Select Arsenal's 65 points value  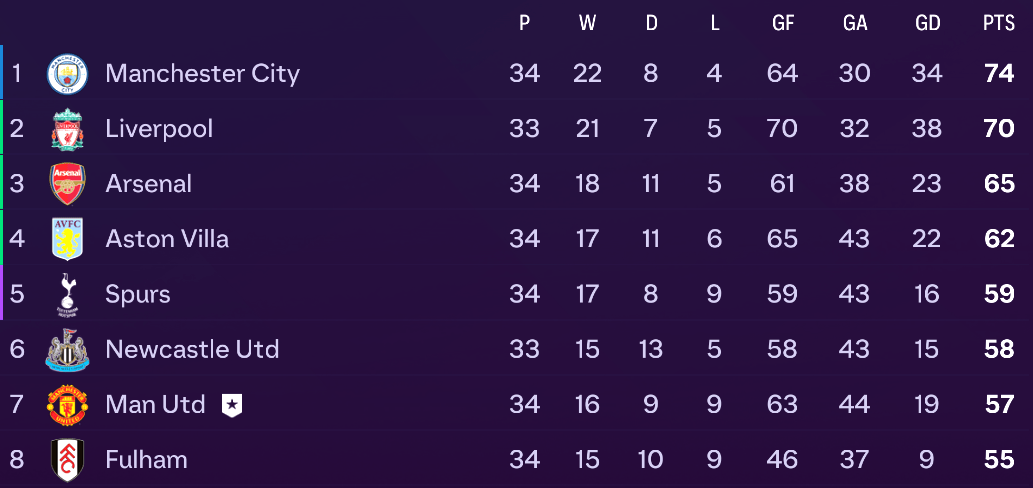[999, 184]
